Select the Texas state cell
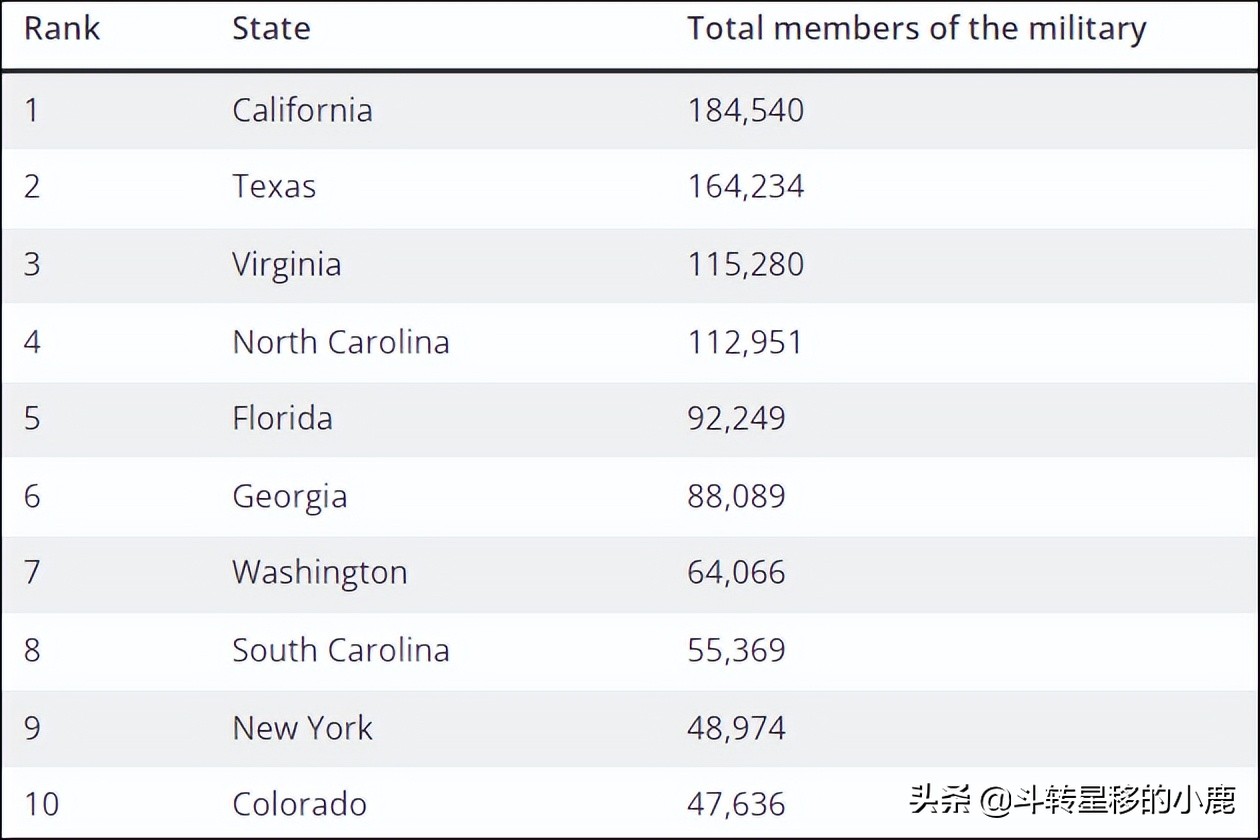 point(274,187)
